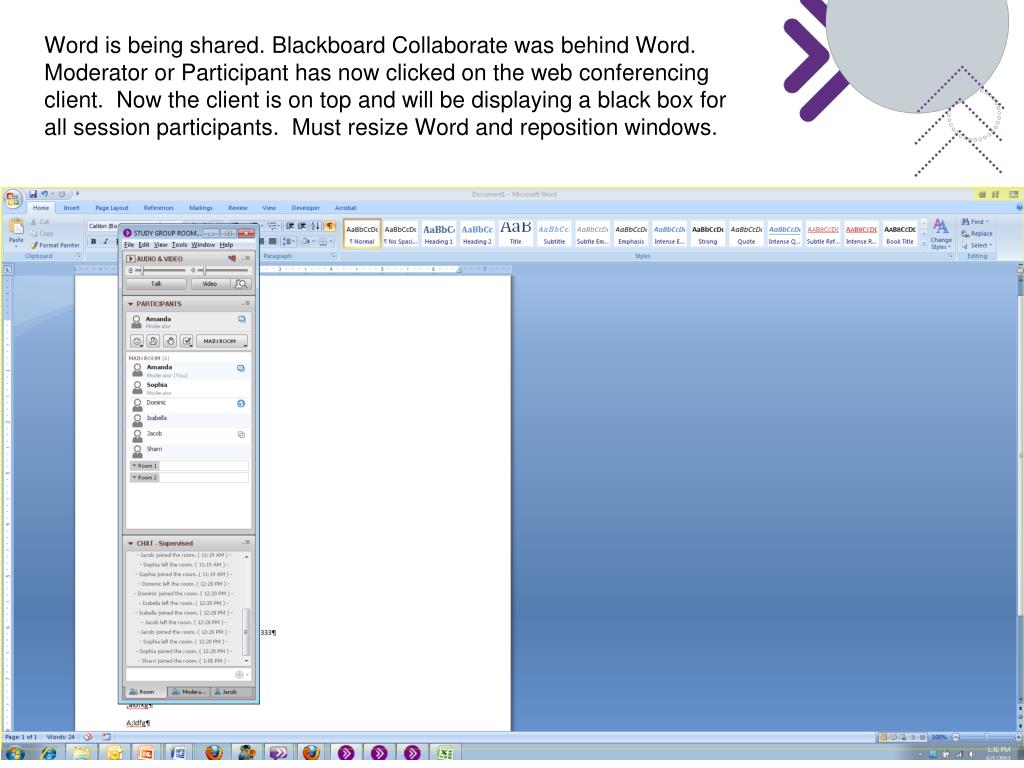
Task: Click the step away icon in Participants
Action: pyautogui.click(x=153, y=342)
